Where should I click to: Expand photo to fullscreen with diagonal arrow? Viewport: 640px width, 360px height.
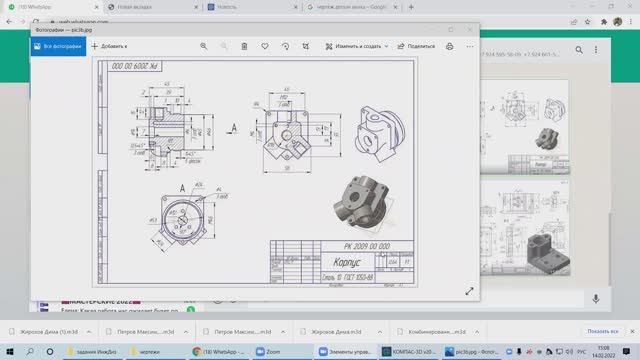469,291
